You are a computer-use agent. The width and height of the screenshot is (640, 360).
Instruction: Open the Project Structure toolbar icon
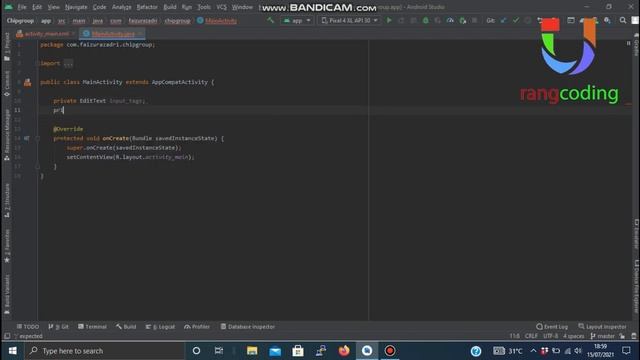coord(571,20)
